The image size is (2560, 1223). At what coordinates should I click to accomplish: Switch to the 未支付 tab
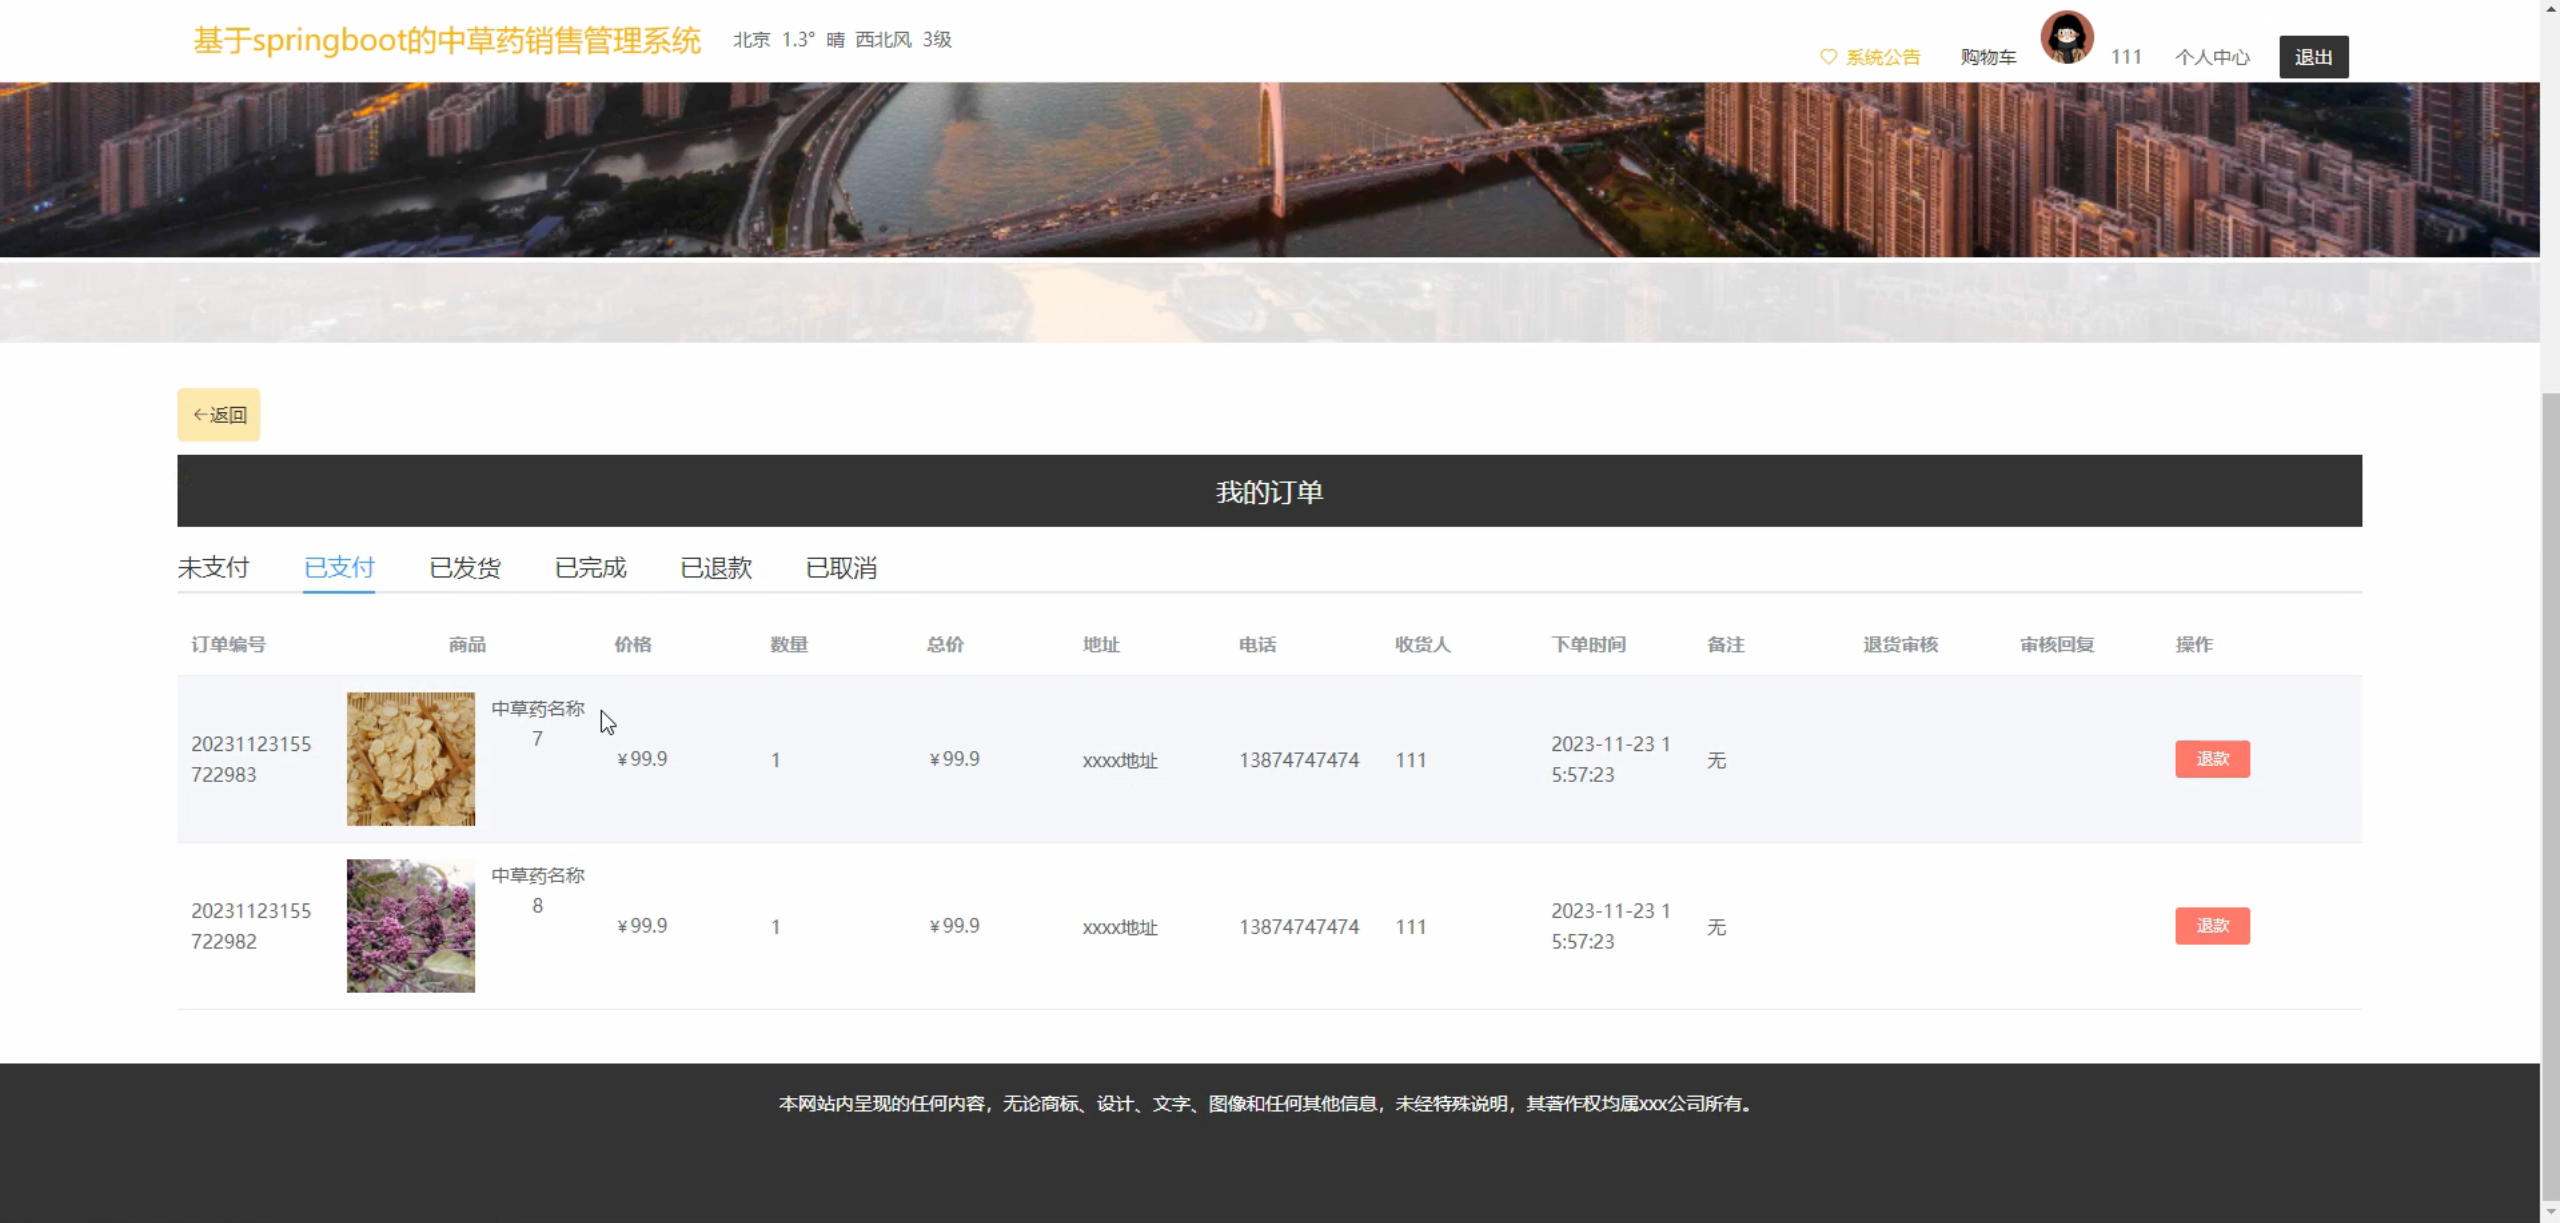tap(213, 568)
